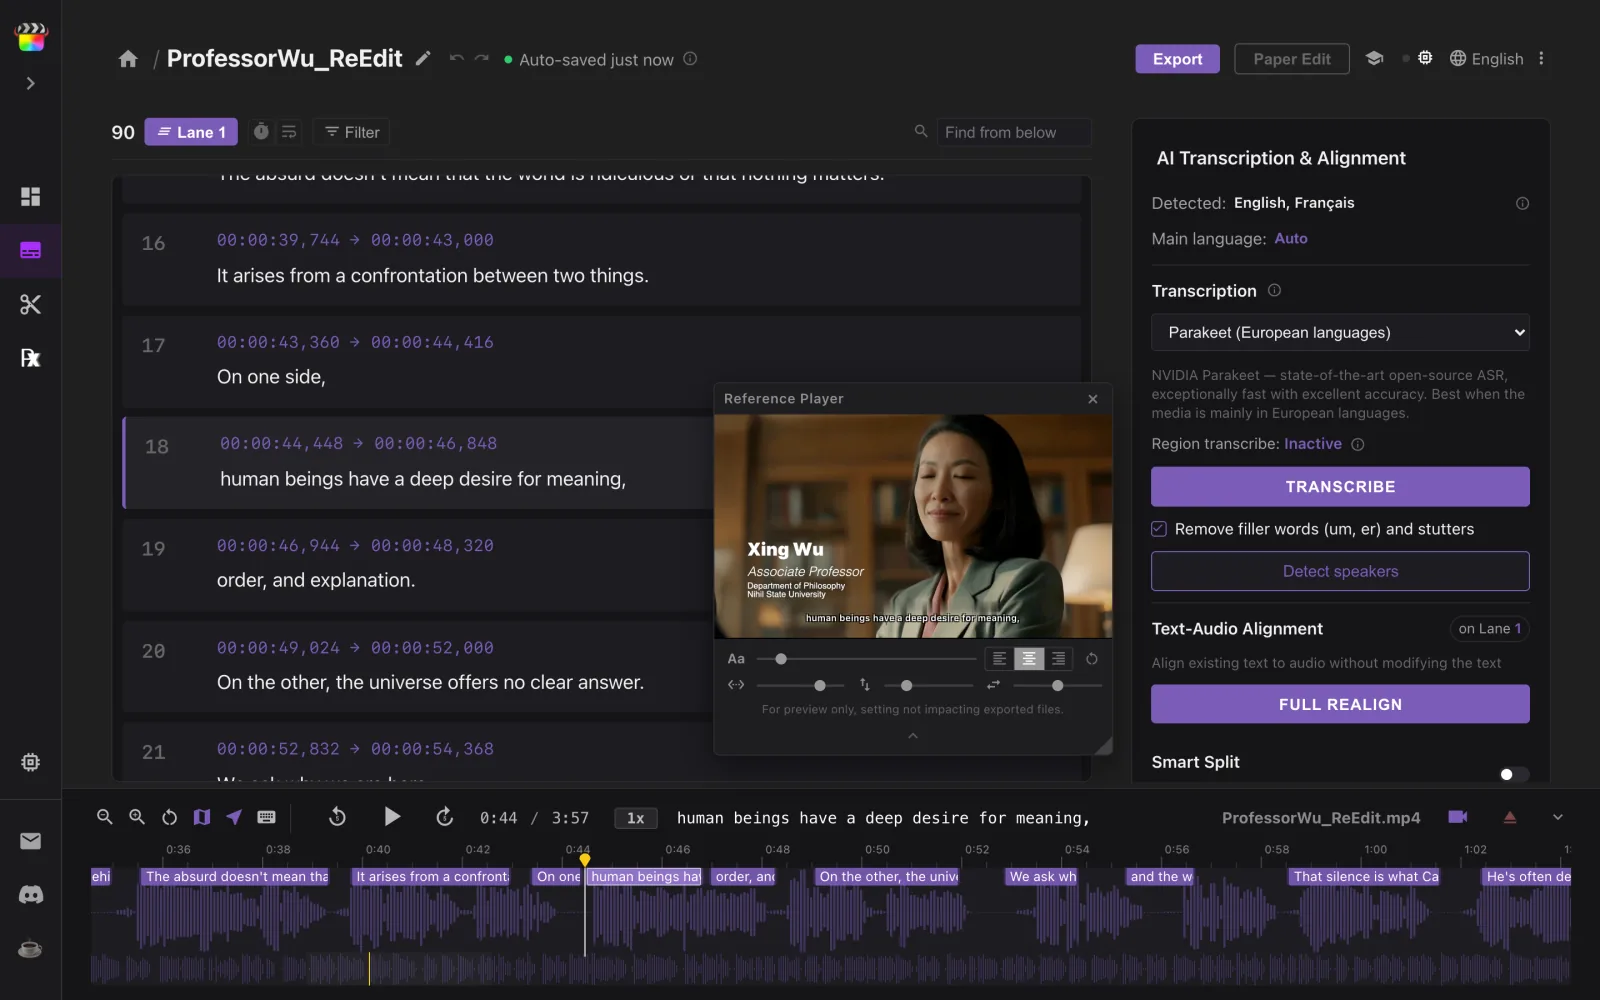1600x1000 pixels.
Task: Show auto-save info icon
Action: point(690,59)
